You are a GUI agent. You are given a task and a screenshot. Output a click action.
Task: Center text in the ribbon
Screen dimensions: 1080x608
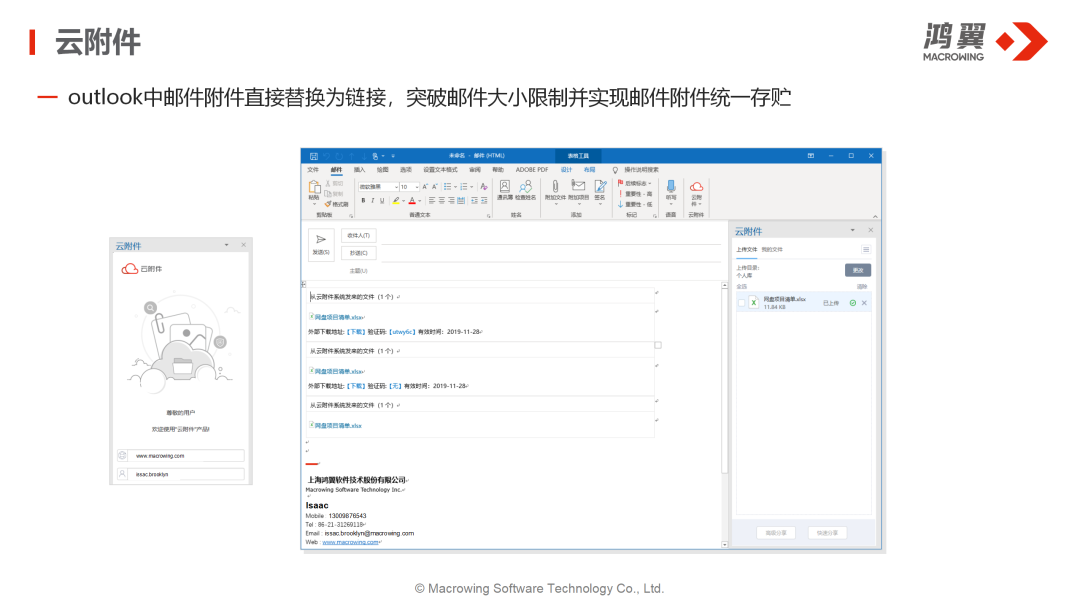click(442, 201)
